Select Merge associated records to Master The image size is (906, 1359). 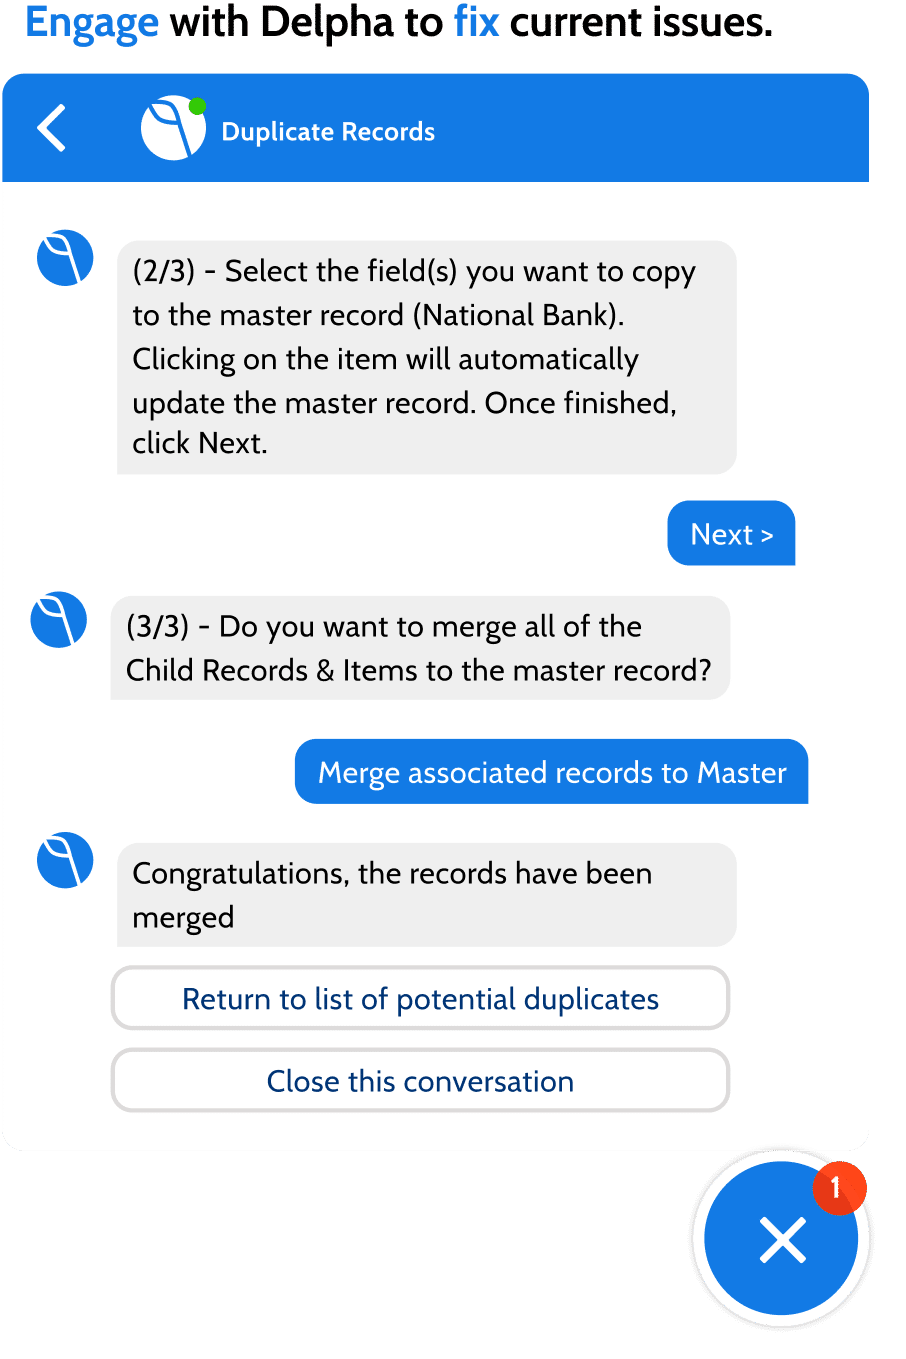point(551,771)
